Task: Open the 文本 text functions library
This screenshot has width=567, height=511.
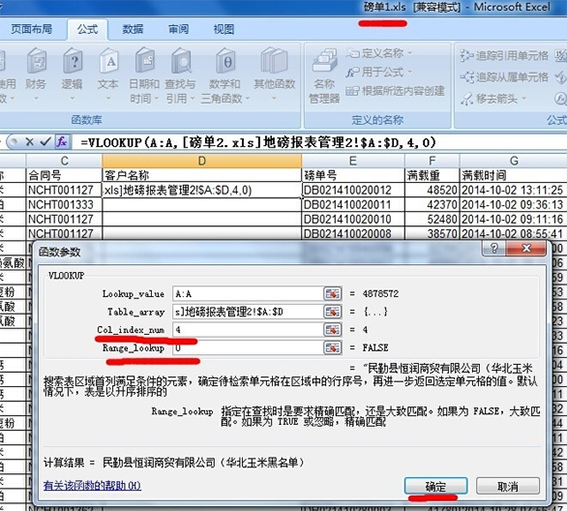Action: pyautogui.click(x=108, y=74)
